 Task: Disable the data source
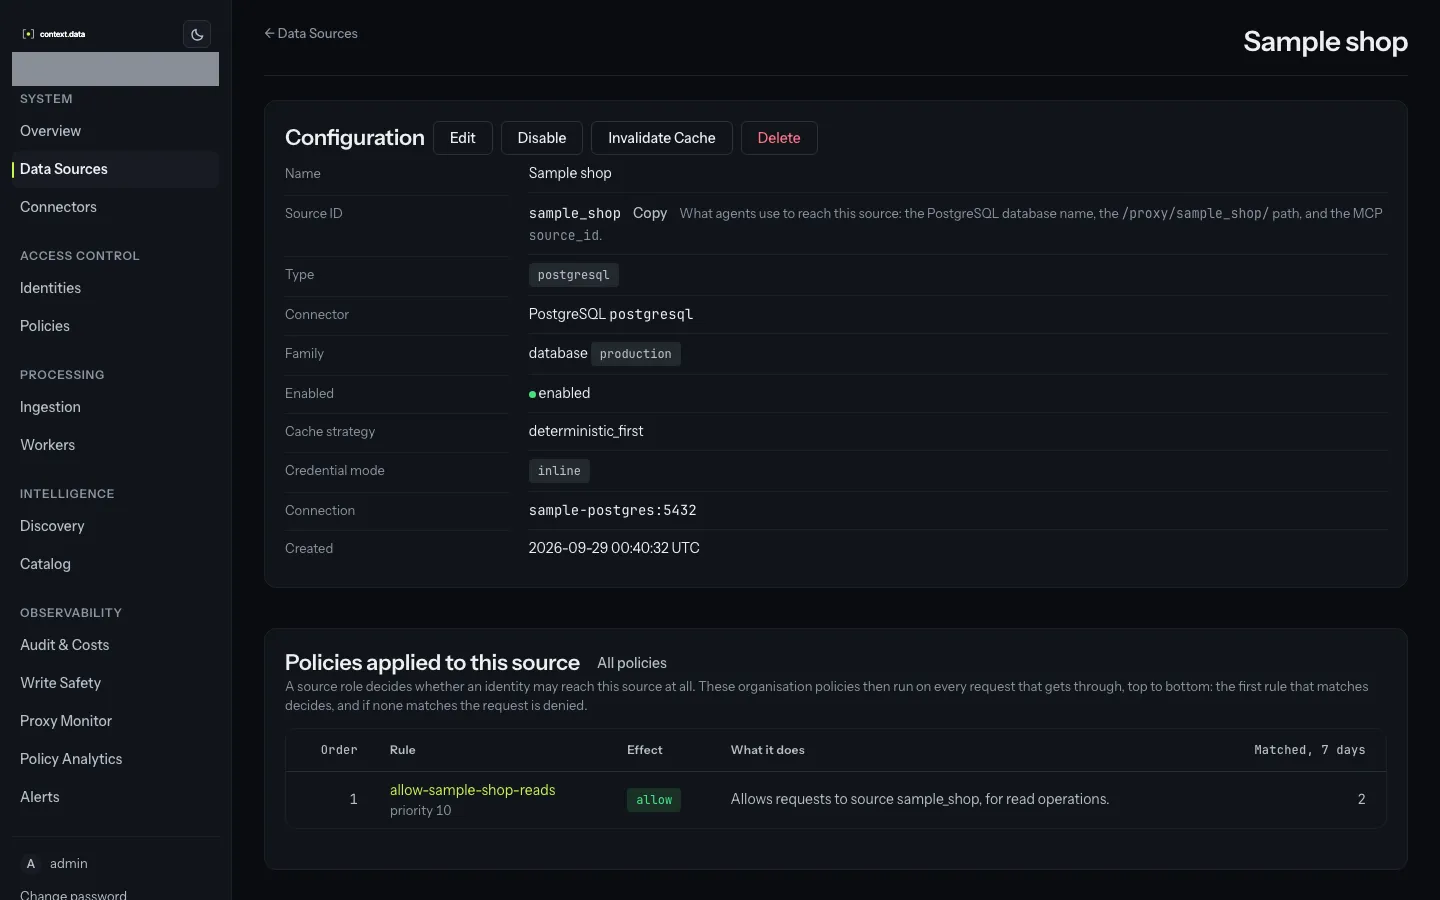pos(542,138)
